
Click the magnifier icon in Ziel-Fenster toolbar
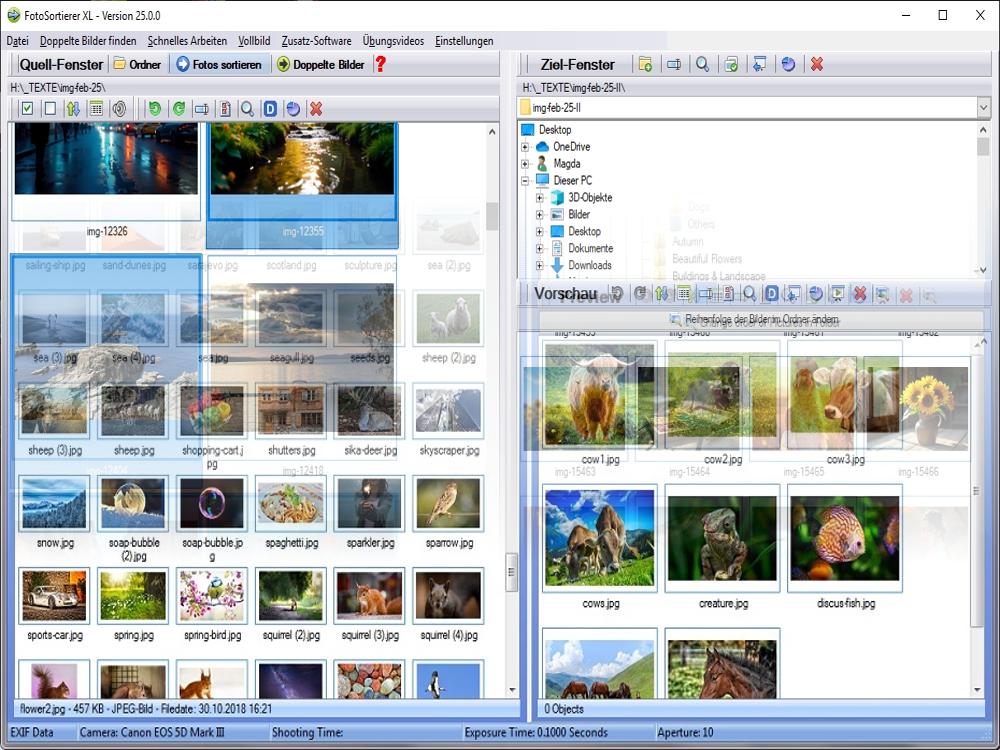pyautogui.click(x=703, y=65)
